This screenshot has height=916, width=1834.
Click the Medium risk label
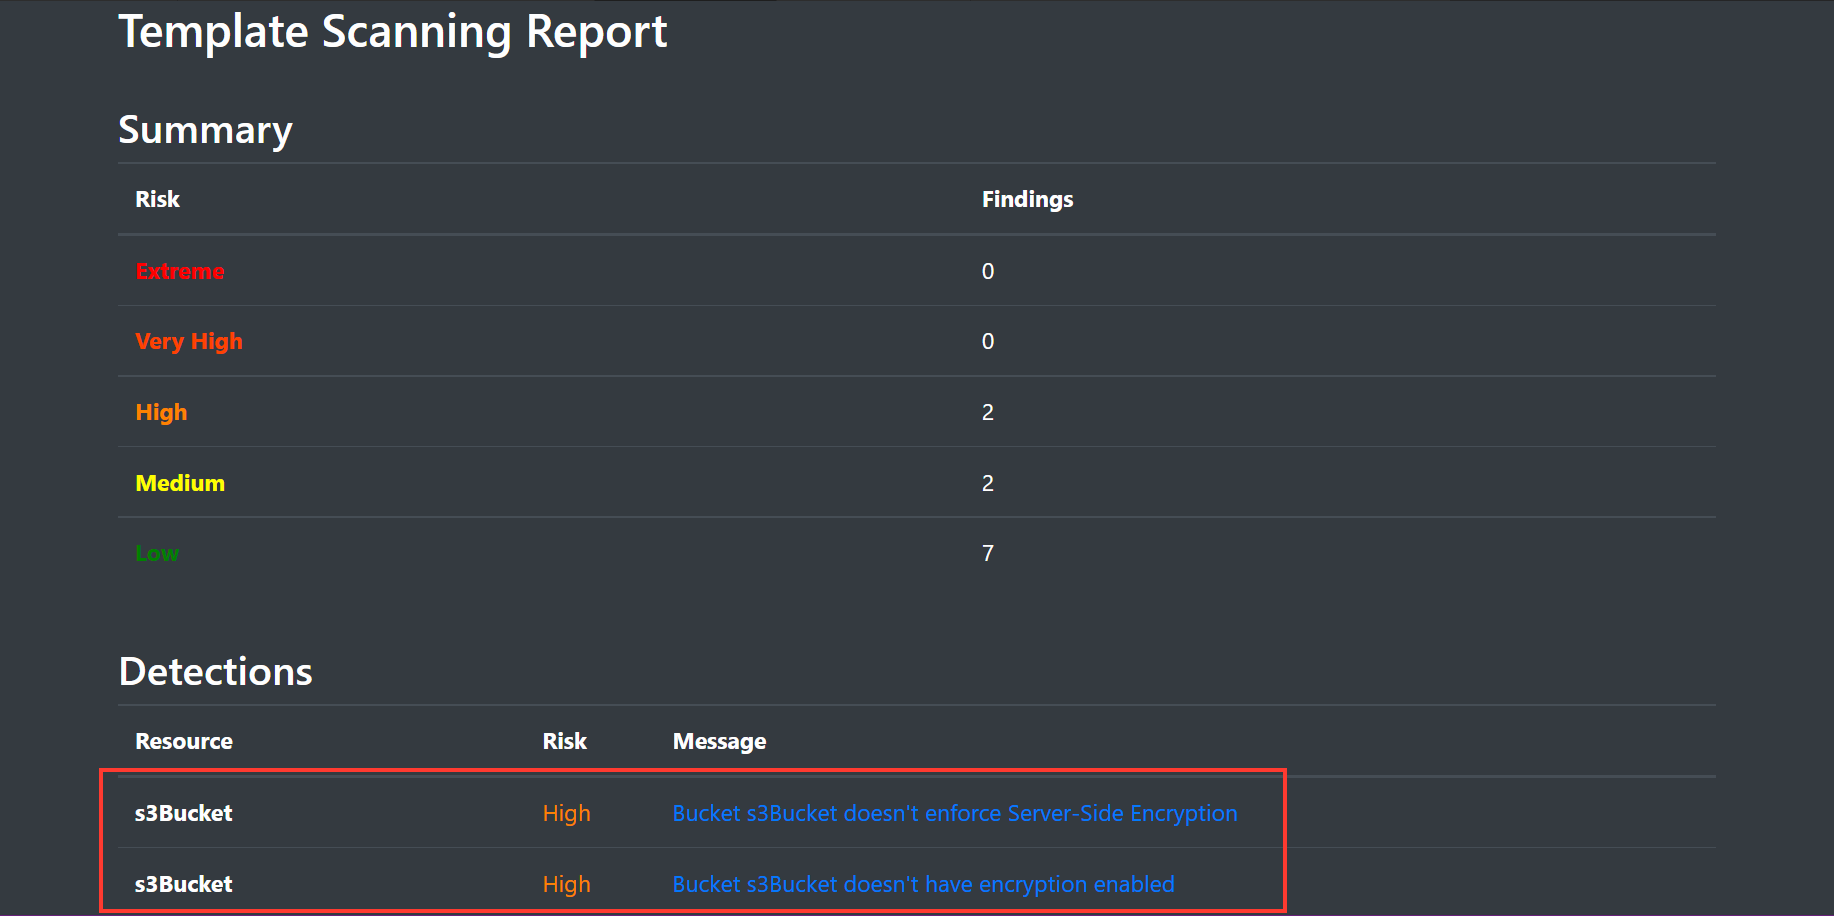[180, 483]
